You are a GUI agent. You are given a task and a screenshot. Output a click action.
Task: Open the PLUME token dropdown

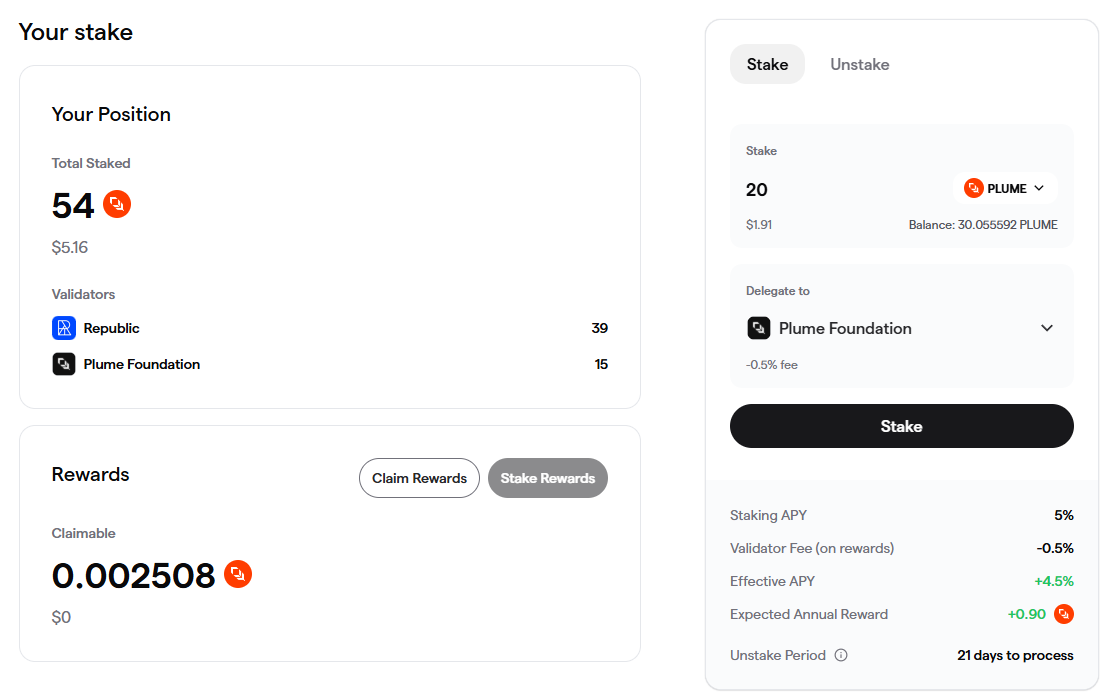pyautogui.click(x=1005, y=188)
